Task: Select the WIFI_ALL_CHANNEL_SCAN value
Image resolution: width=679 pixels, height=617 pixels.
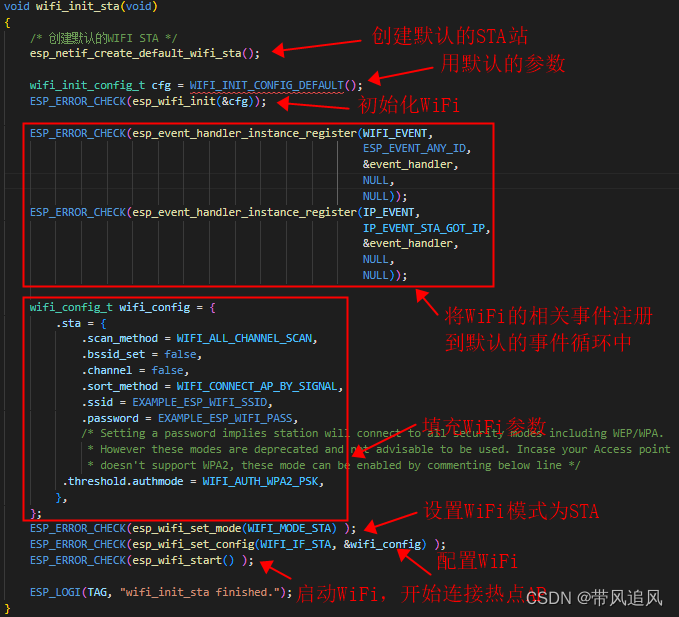Action: [244, 338]
